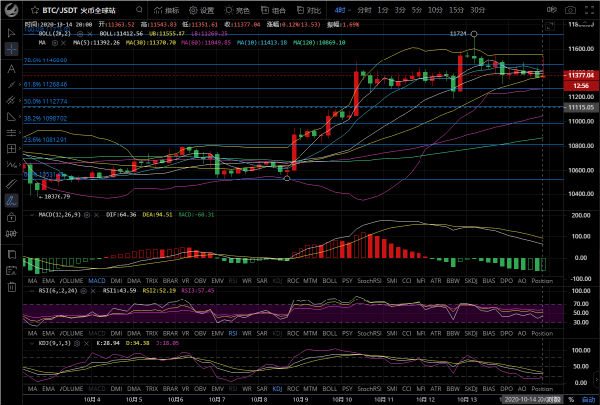Viewport: 600px width, 405px height.
Task: Switch to the 15分 interval
Action: pyautogui.click(x=456, y=10)
